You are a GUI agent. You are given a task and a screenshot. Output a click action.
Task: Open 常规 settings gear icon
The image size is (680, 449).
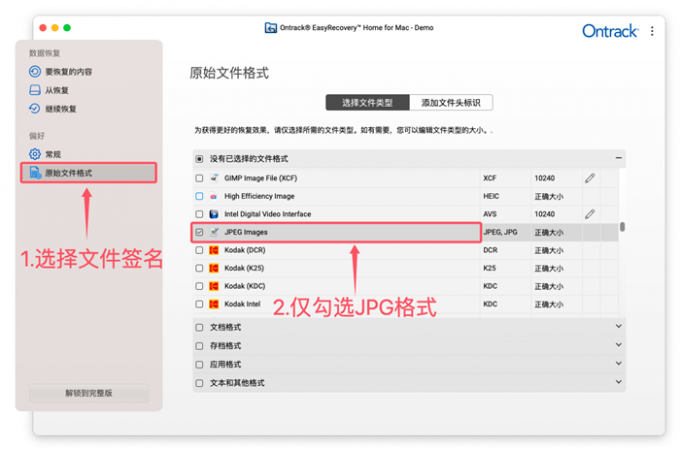tap(35, 154)
